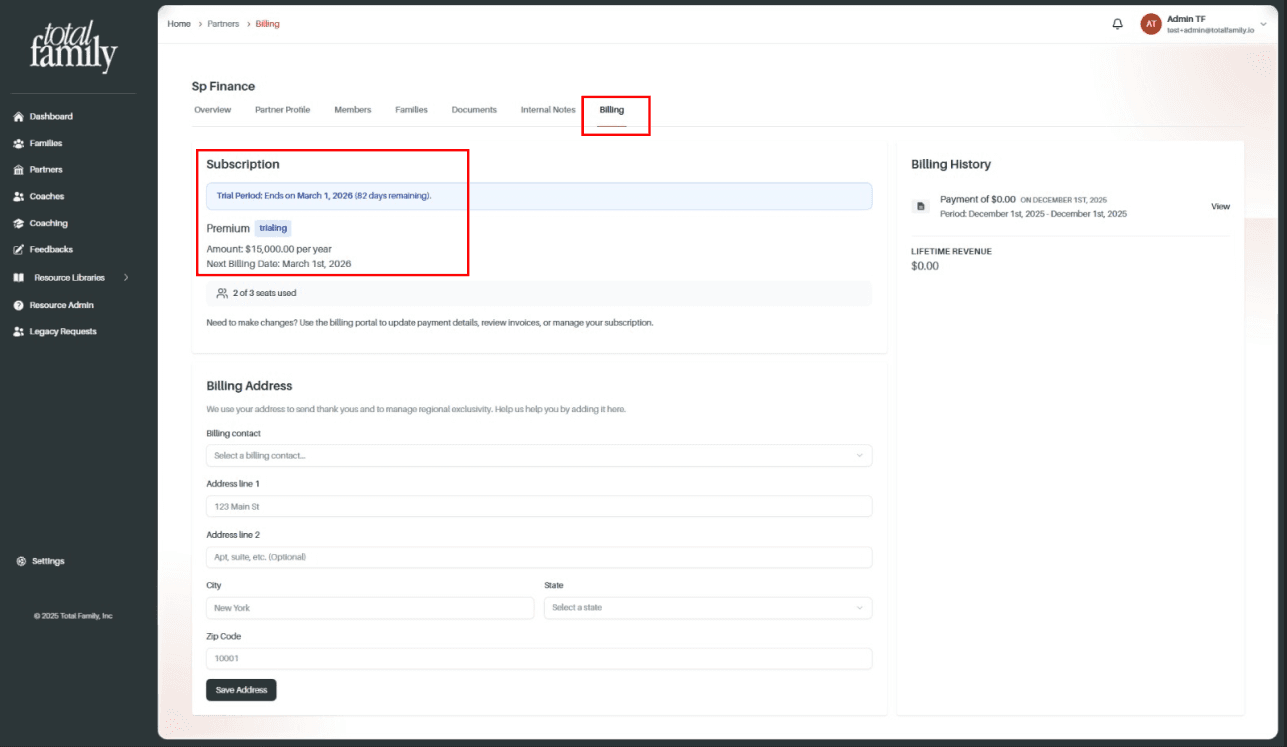Screen dimensions: 1287x747
Task: Click Partners in the breadcrumb
Action: tap(223, 24)
